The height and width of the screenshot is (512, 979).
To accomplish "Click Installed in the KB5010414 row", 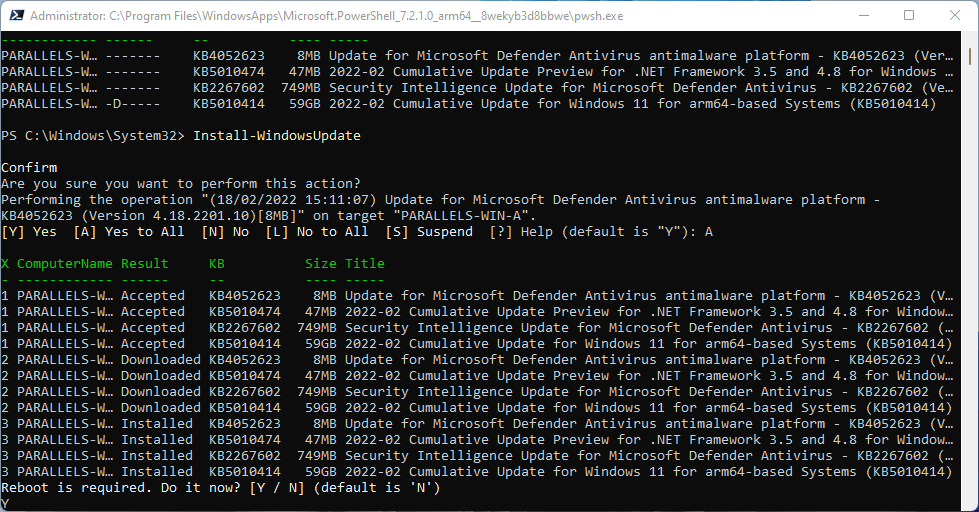I will [157, 471].
